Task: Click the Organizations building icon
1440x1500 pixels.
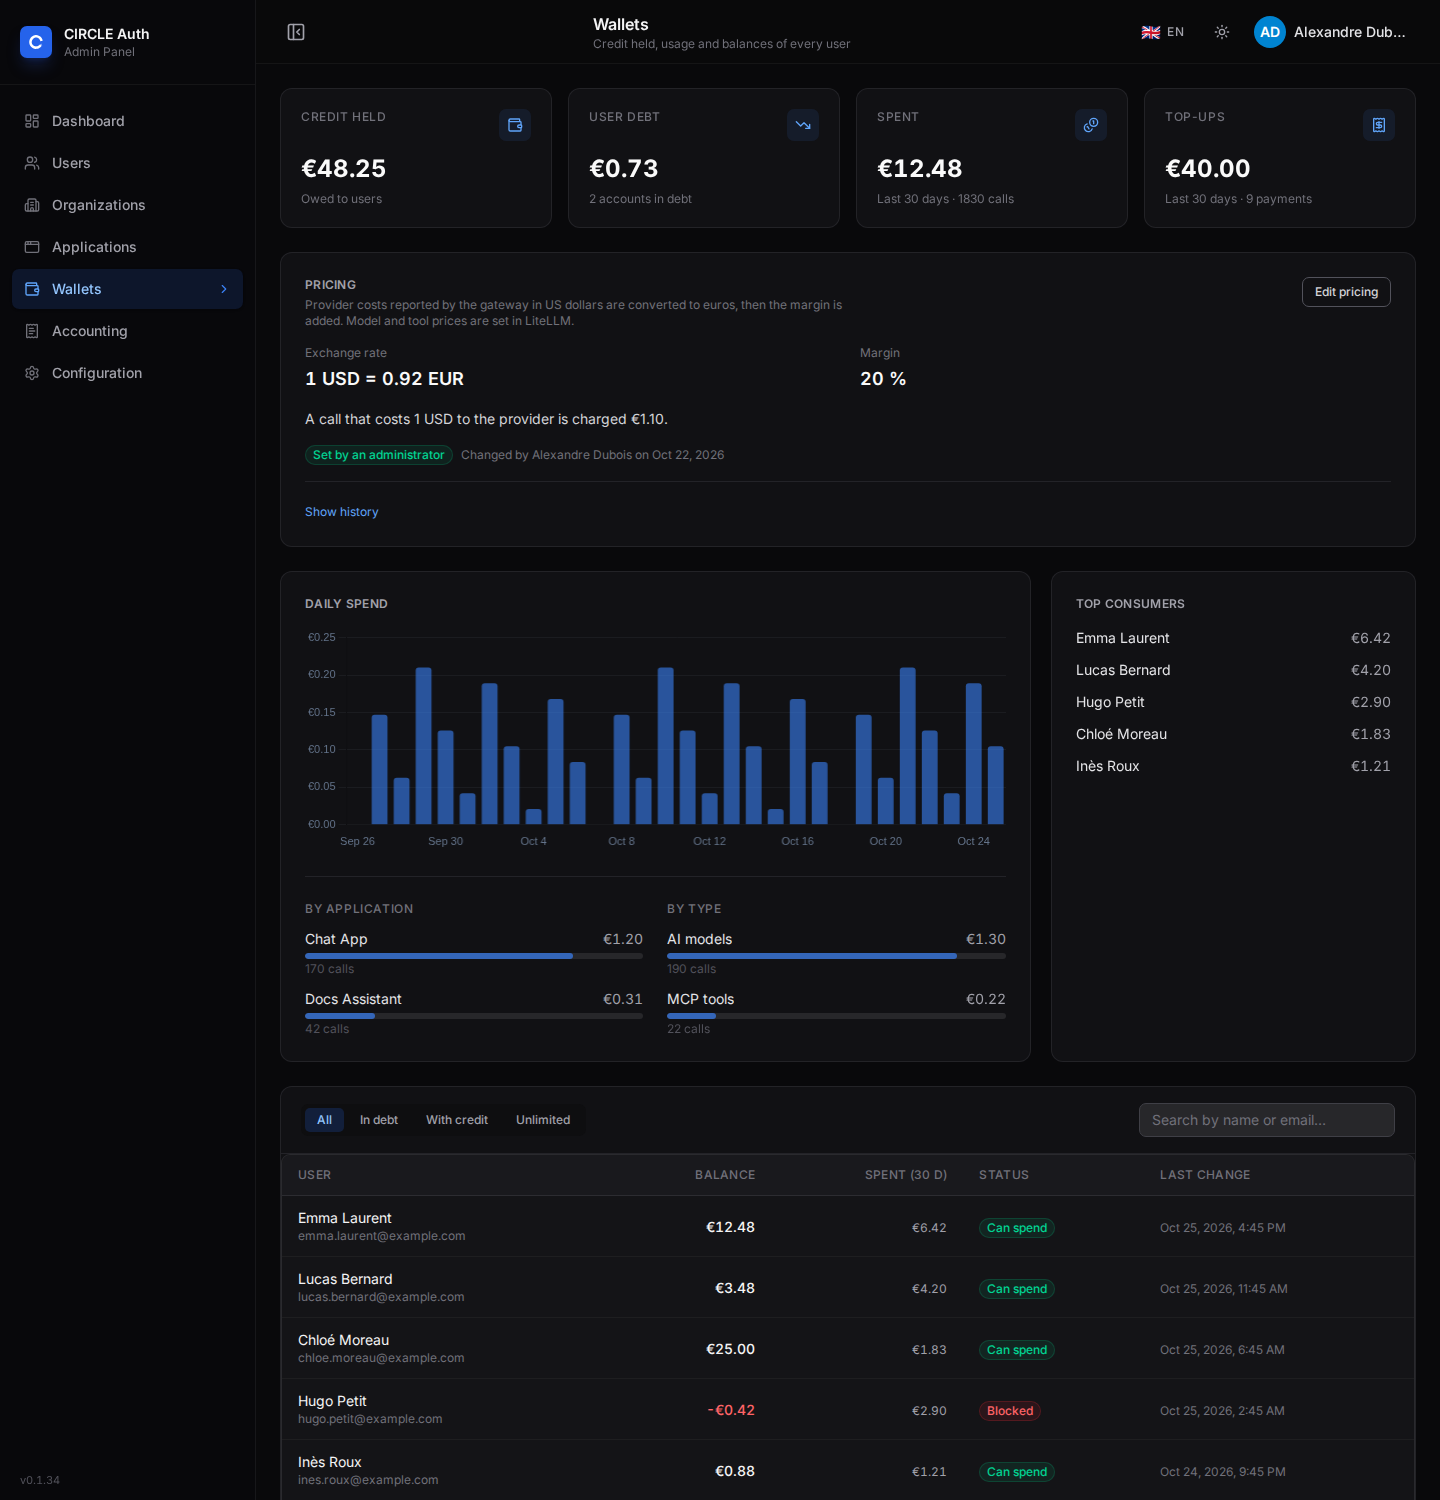Action: (x=32, y=205)
